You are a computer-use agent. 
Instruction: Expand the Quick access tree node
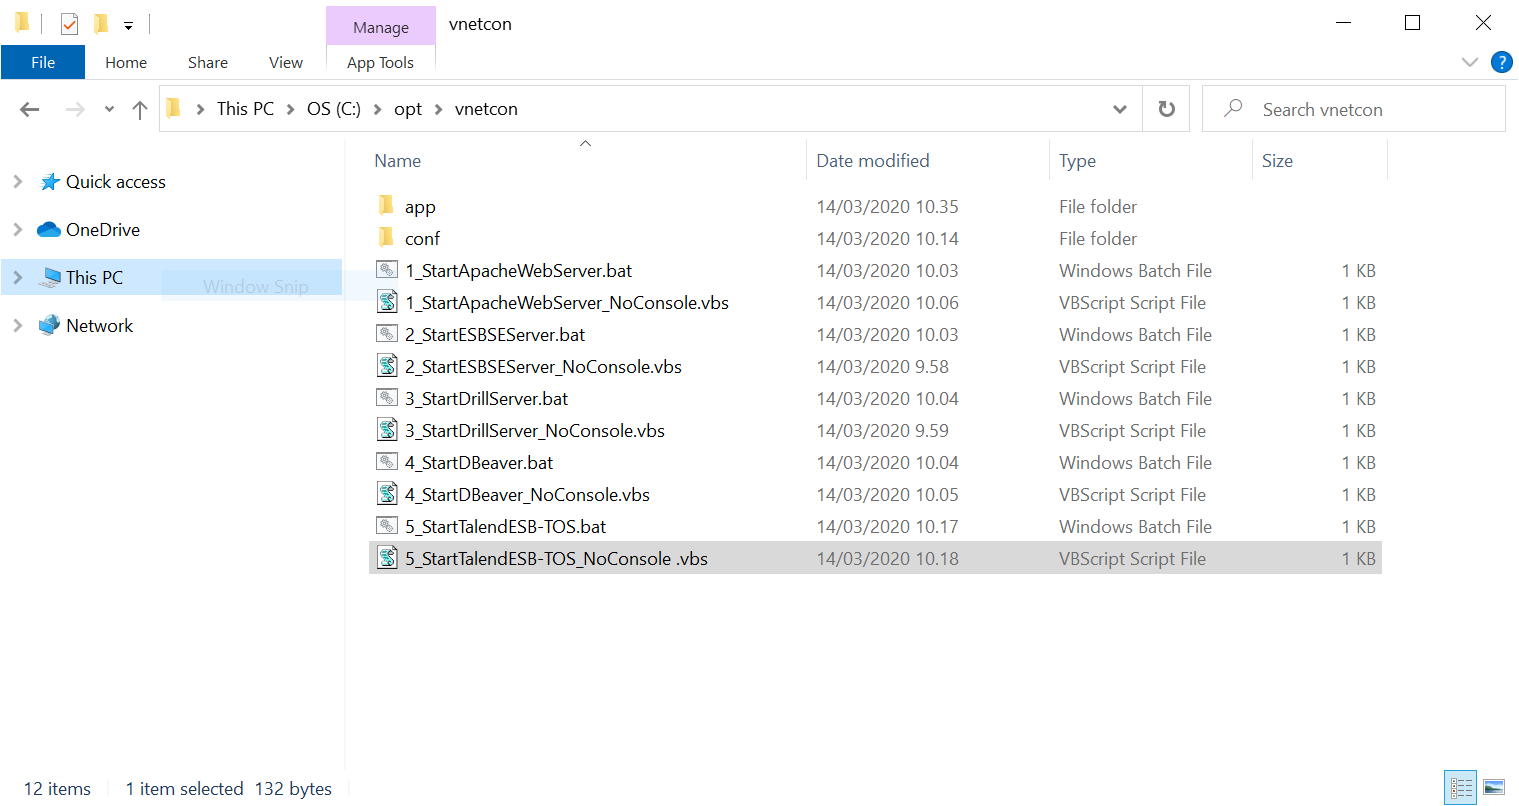tap(17, 181)
